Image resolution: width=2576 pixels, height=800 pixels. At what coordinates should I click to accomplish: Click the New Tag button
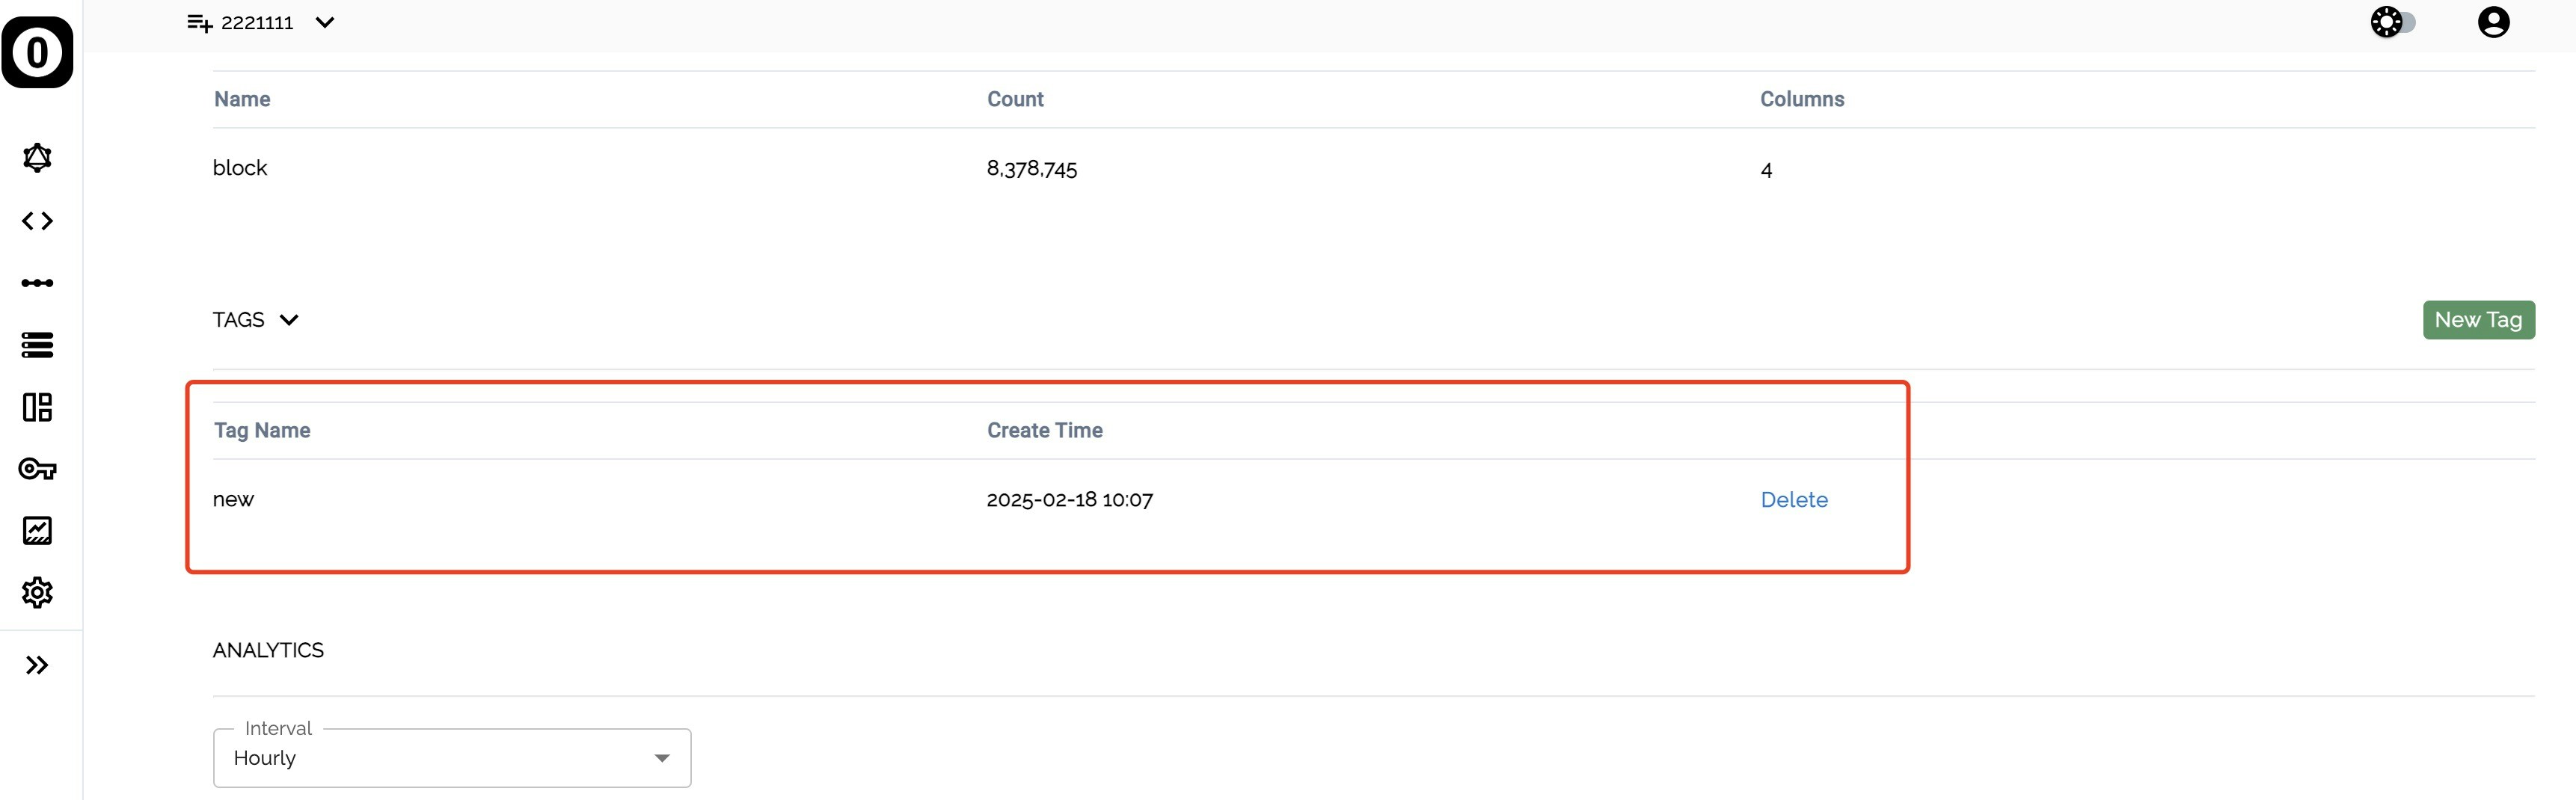tap(2478, 320)
